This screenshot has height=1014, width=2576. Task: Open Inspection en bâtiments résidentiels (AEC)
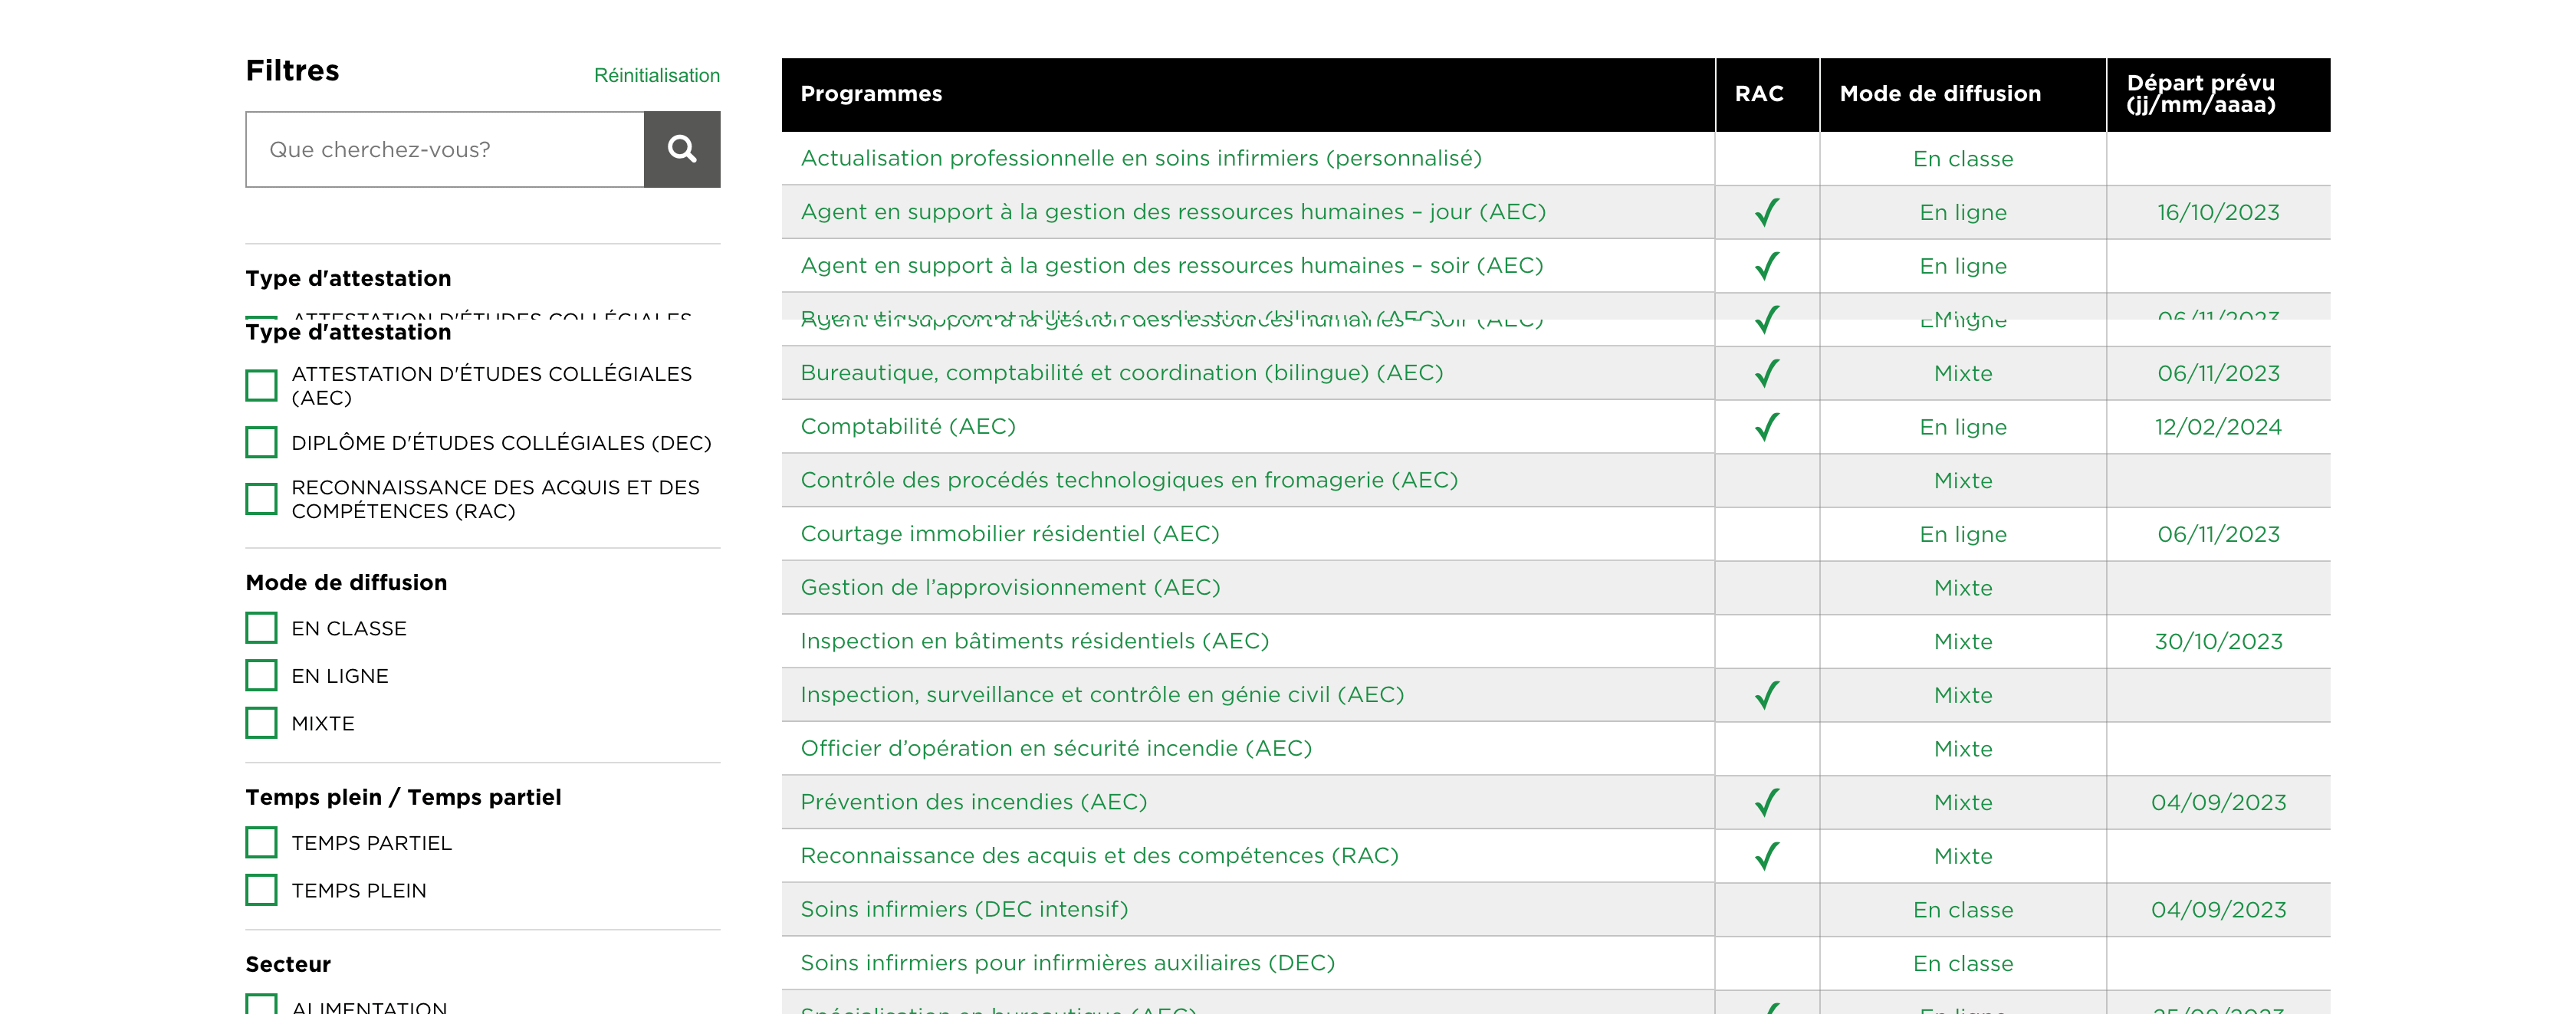click(1034, 641)
